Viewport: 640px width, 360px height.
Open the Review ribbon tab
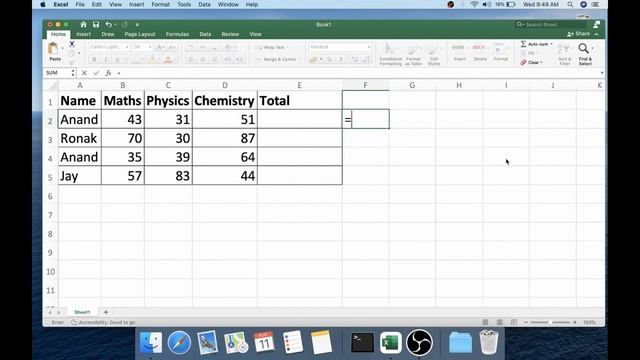tap(230, 34)
